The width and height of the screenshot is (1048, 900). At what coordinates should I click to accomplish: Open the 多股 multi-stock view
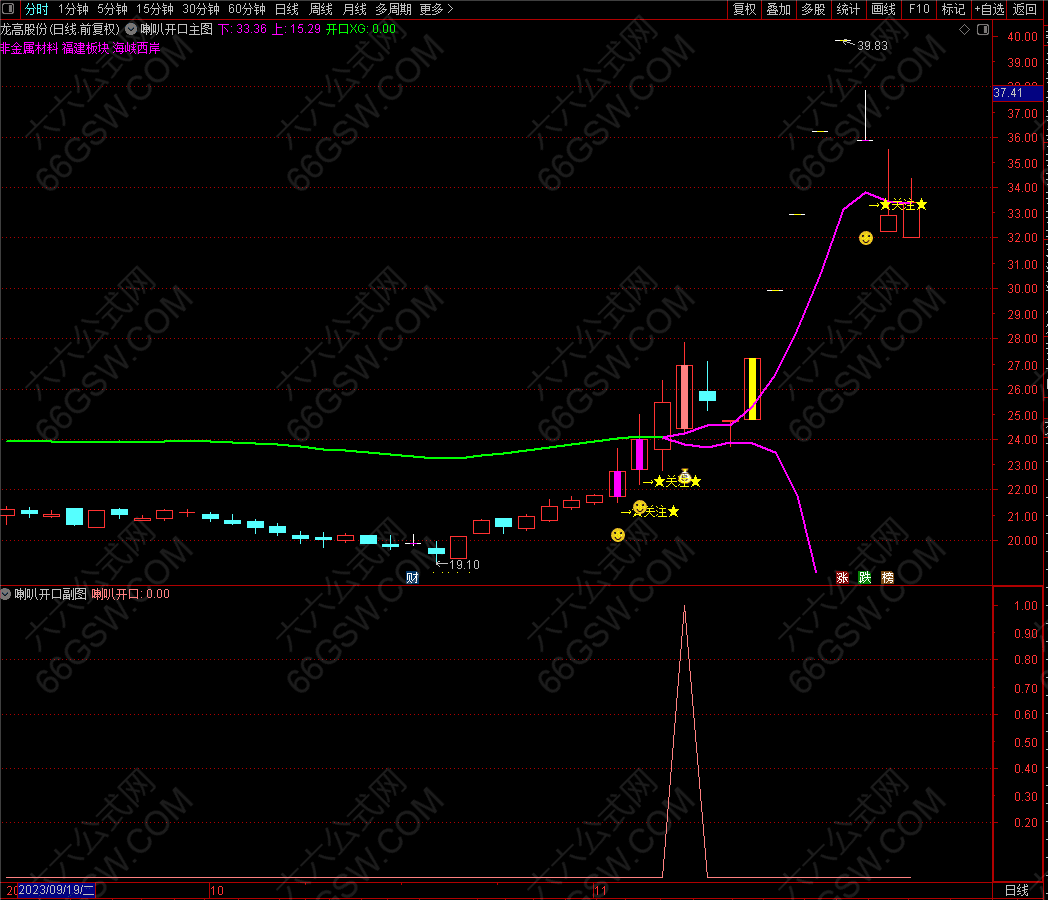click(813, 9)
